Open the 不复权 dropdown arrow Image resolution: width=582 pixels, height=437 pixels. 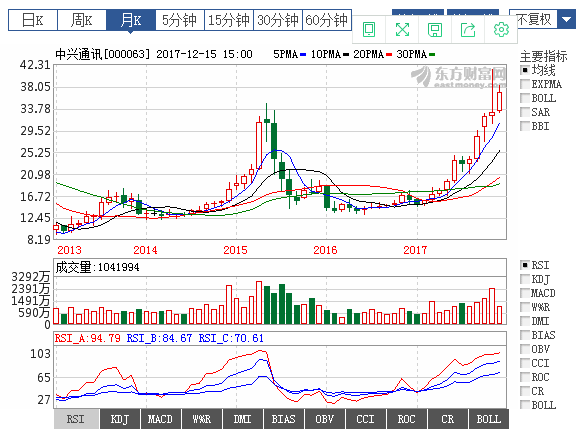[x=566, y=19]
